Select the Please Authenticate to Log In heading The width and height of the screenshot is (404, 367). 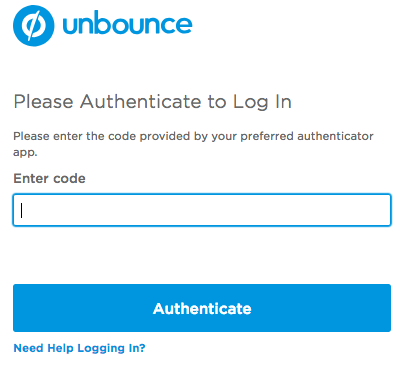click(153, 102)
